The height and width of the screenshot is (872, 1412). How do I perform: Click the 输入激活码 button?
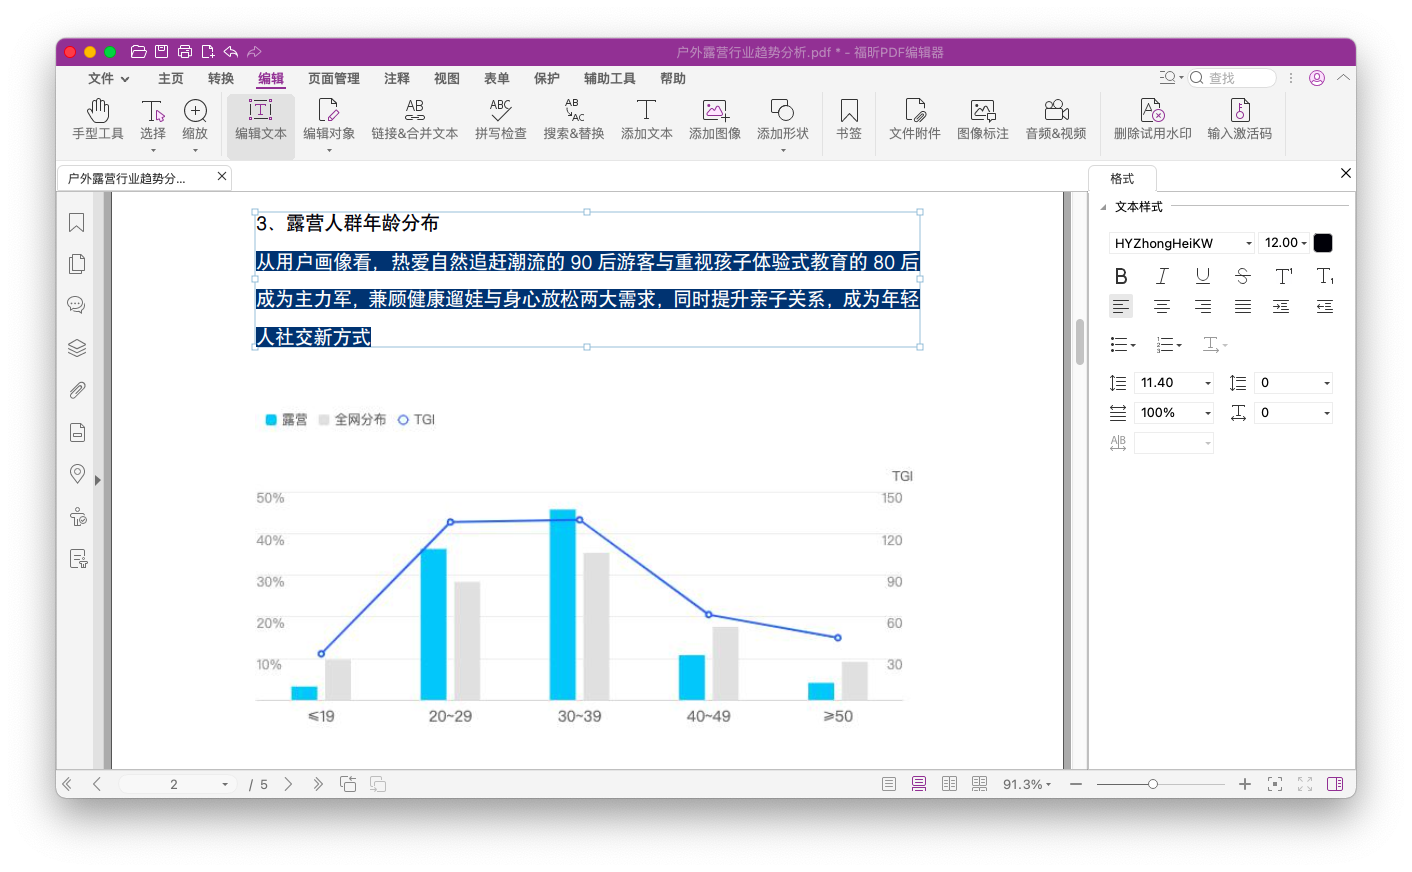pos(1239,118)
